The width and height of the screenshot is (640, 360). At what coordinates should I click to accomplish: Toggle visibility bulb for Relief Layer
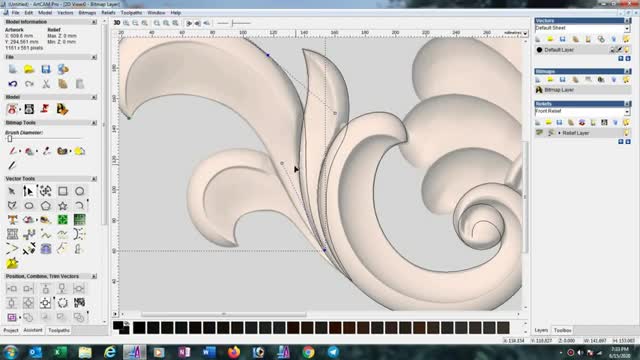click(627, 133)
